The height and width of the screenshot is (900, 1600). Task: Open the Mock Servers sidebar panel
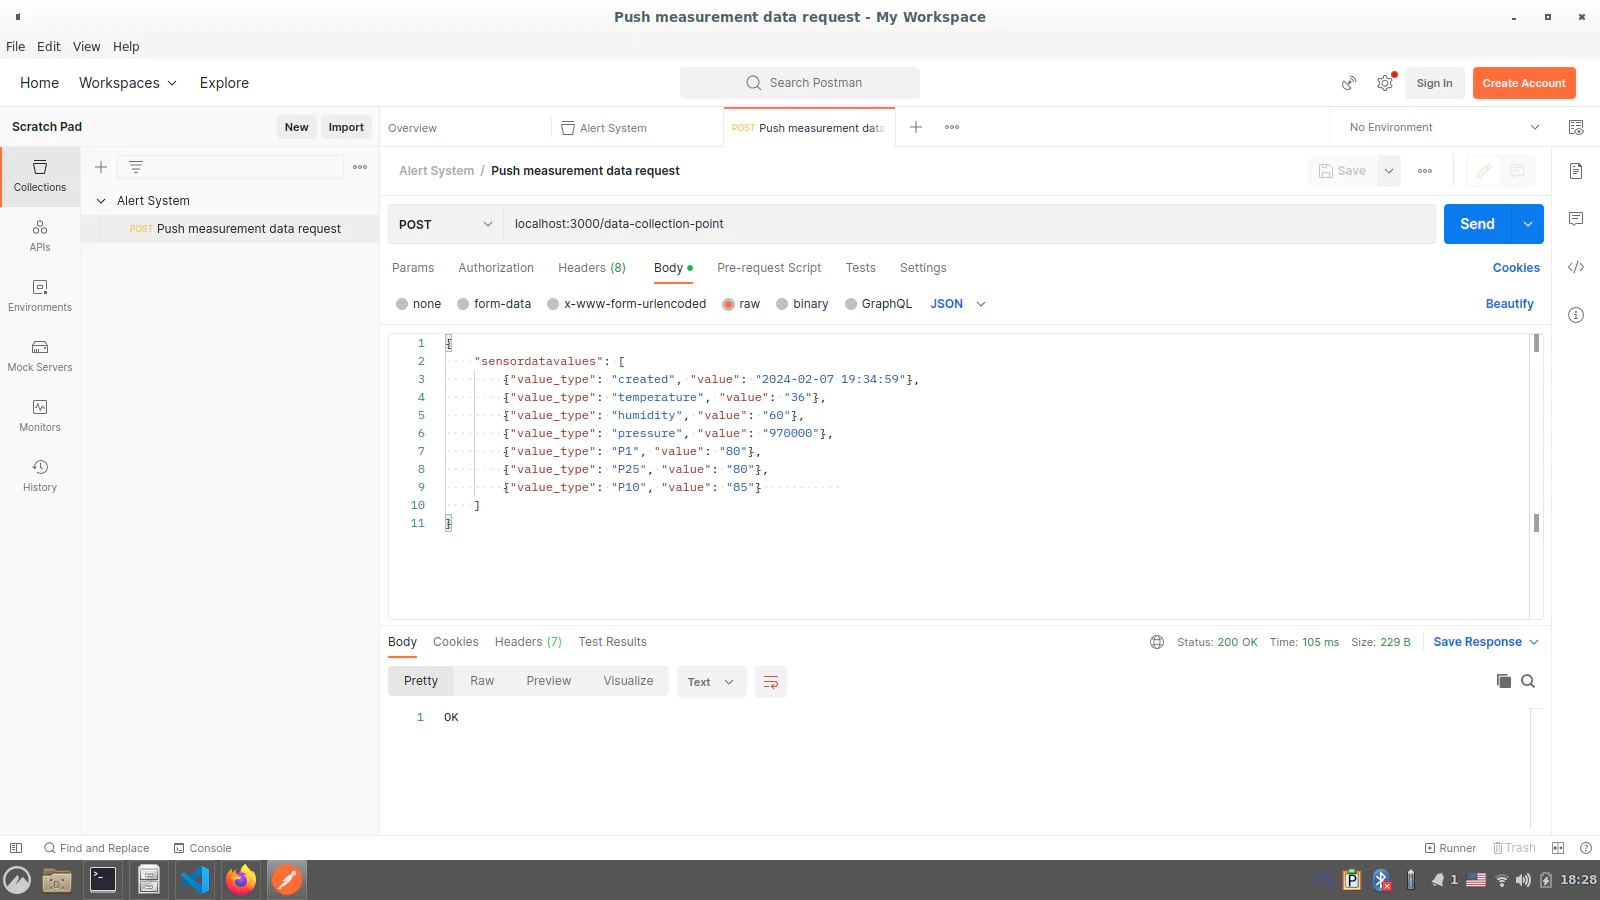point(40,356)
